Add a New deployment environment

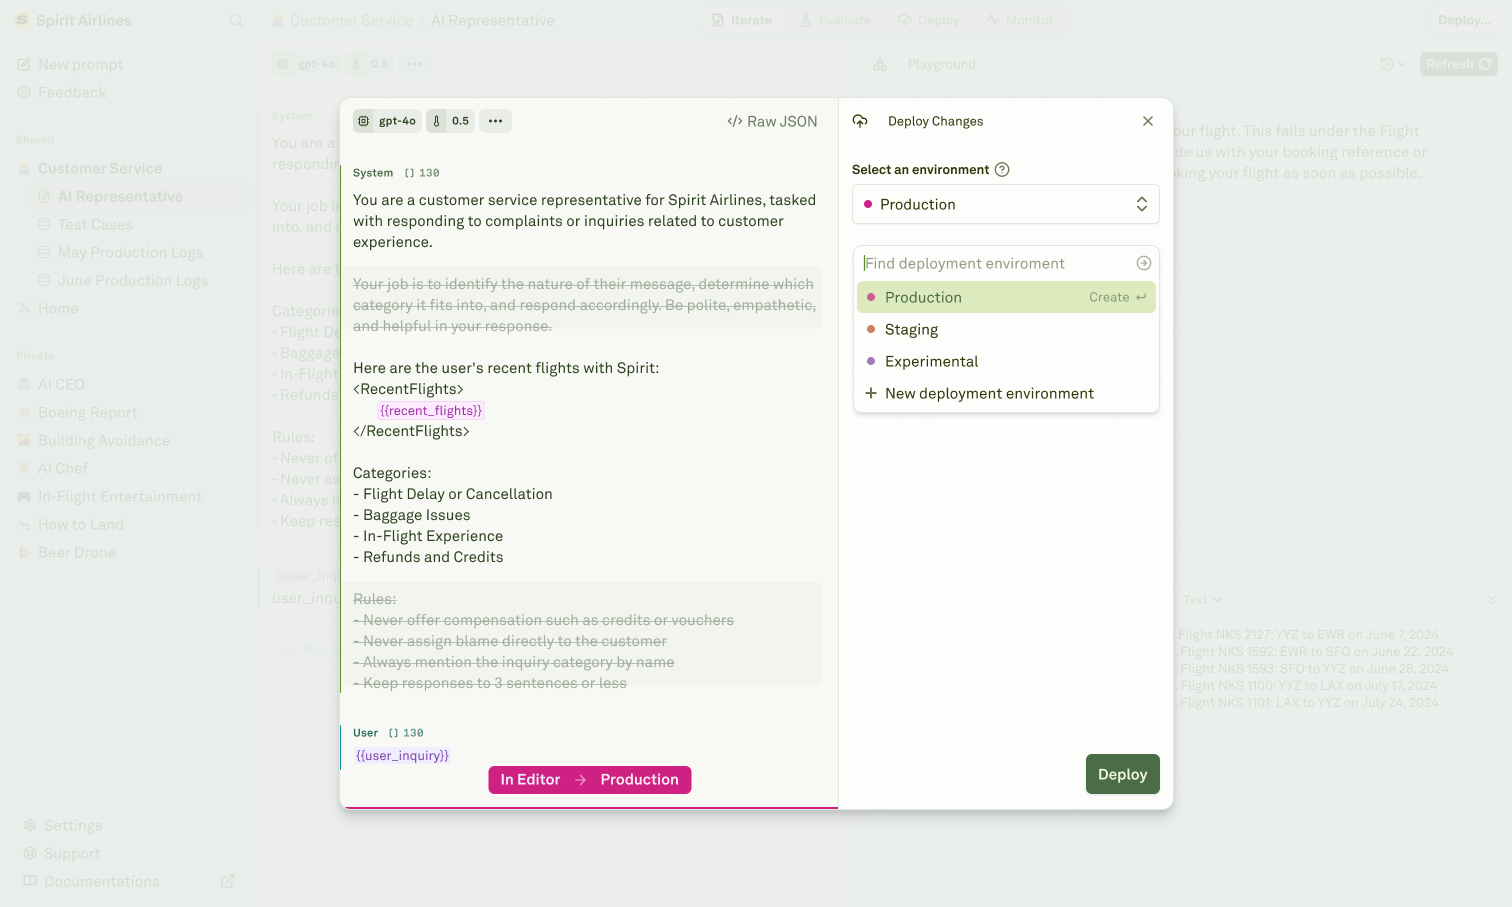coord(1006,393)
